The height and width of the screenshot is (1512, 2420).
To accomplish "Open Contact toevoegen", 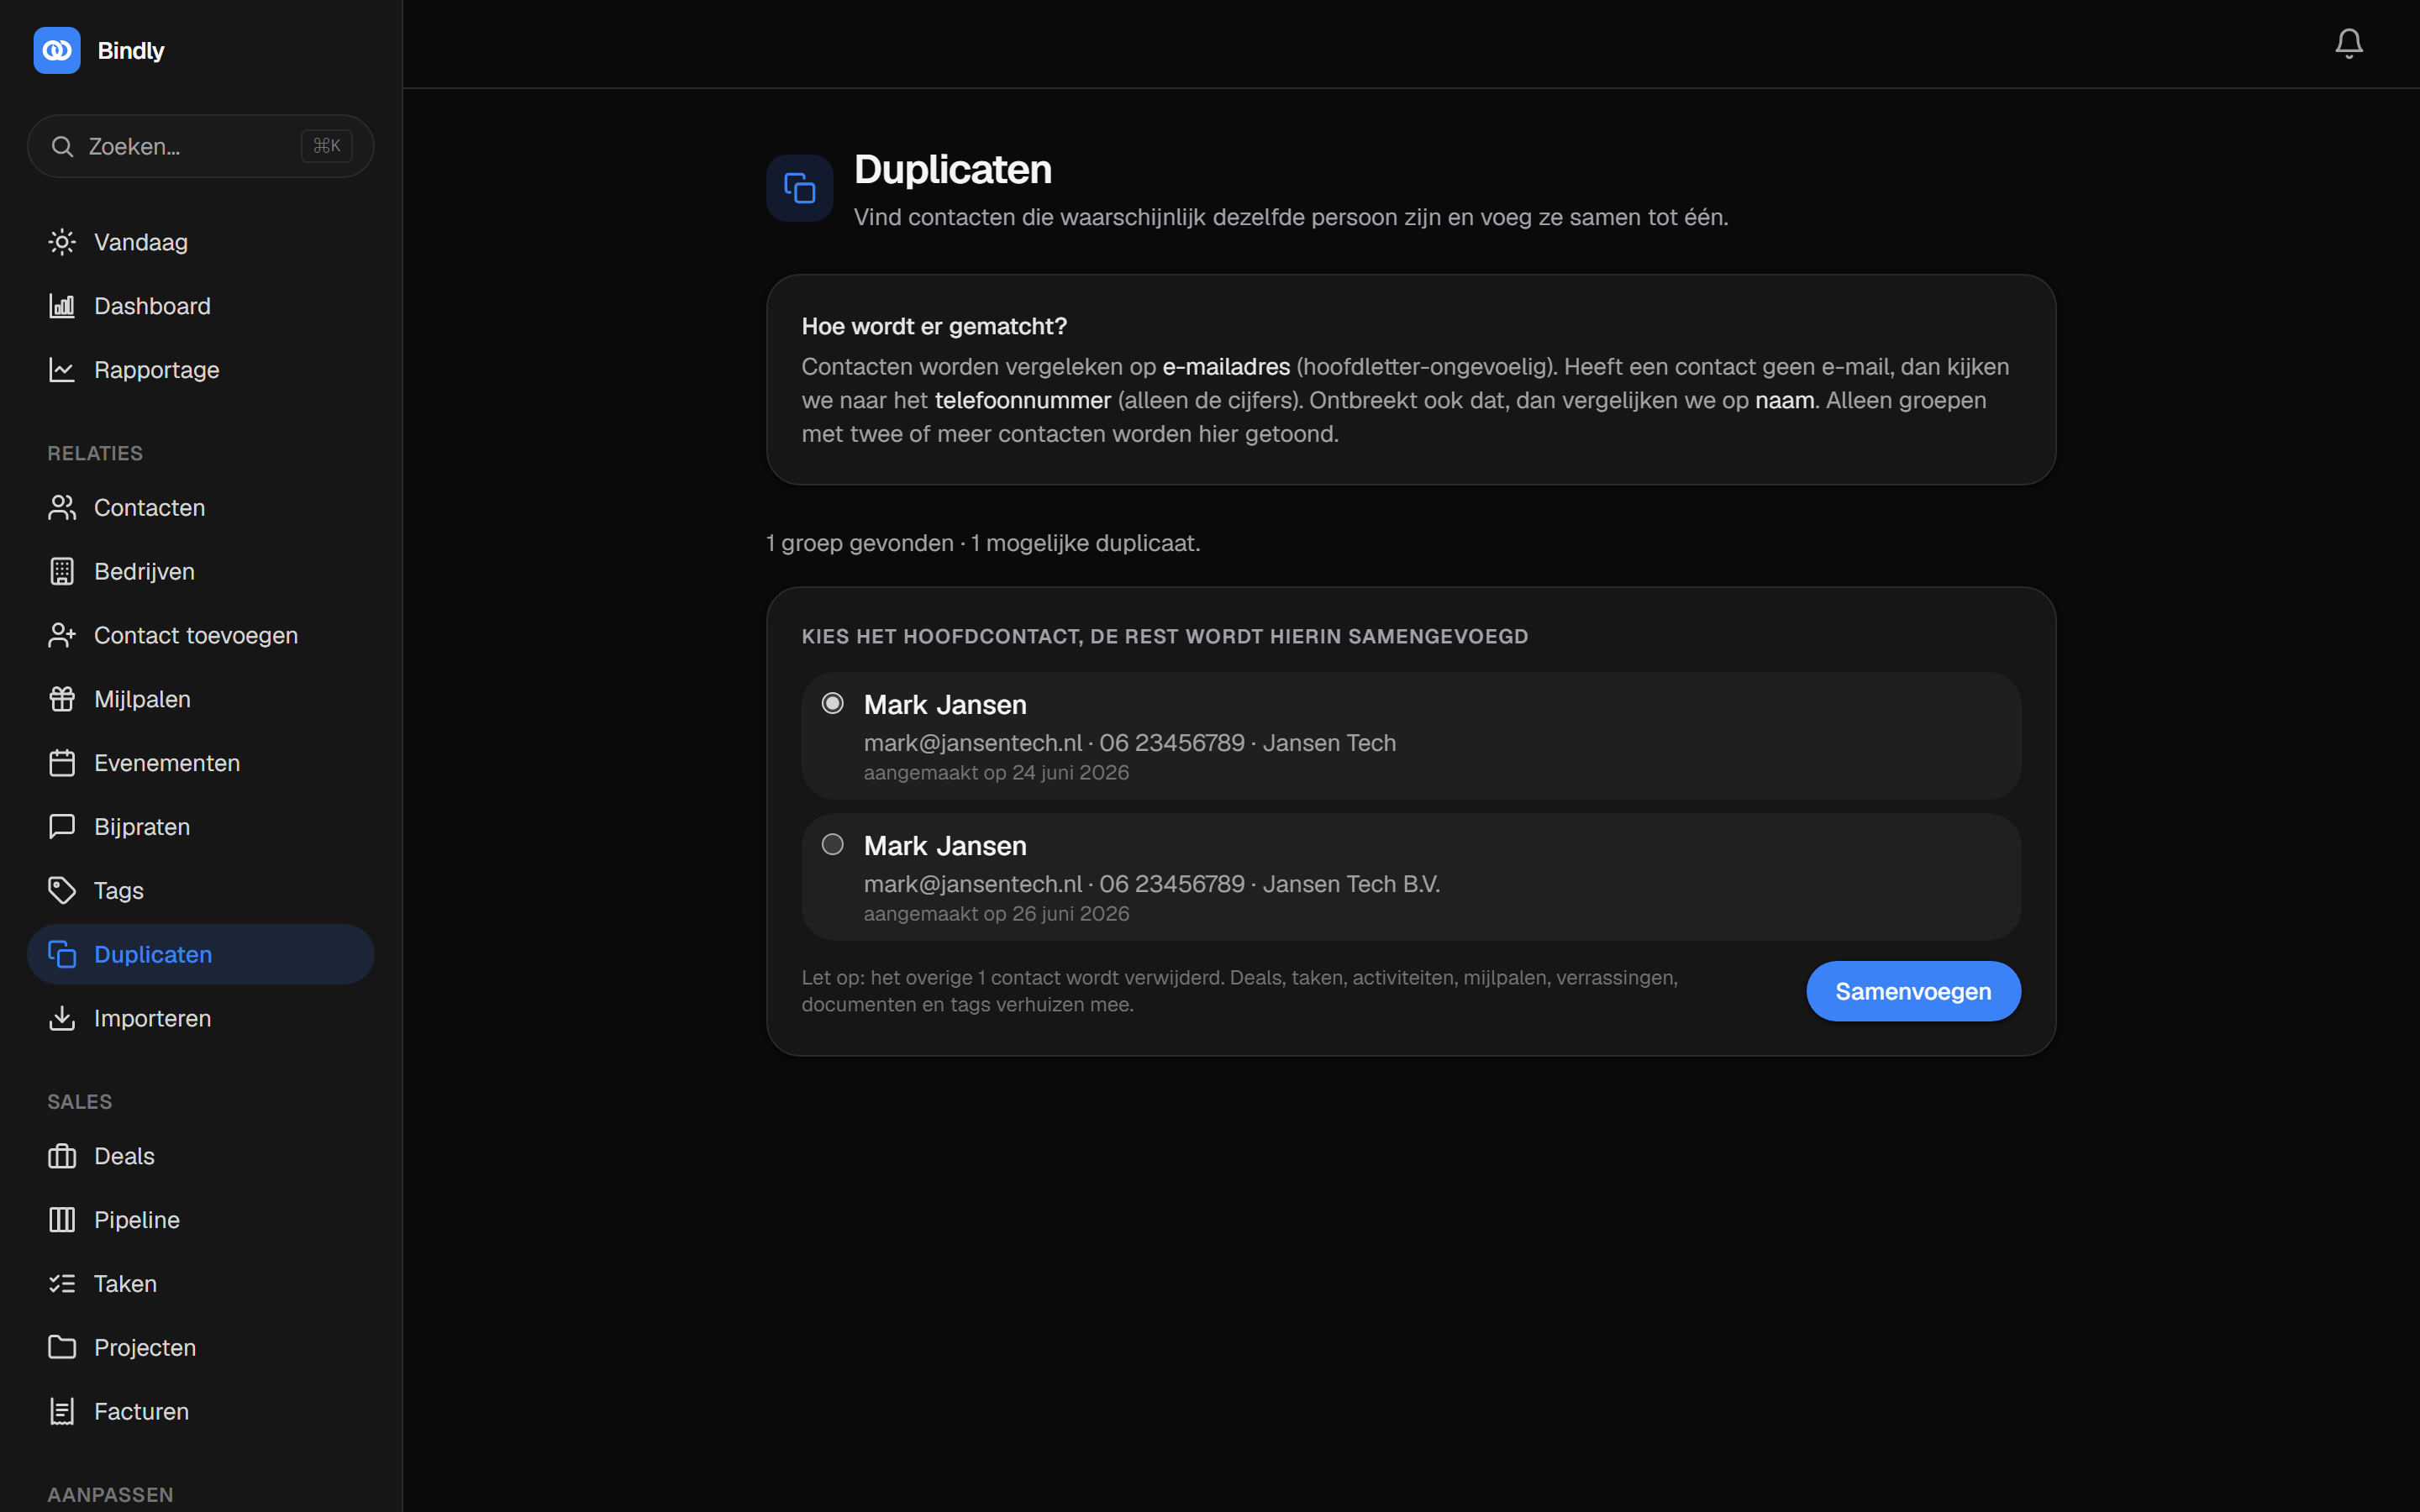I will pyautogui.click(x=201, y=636).
